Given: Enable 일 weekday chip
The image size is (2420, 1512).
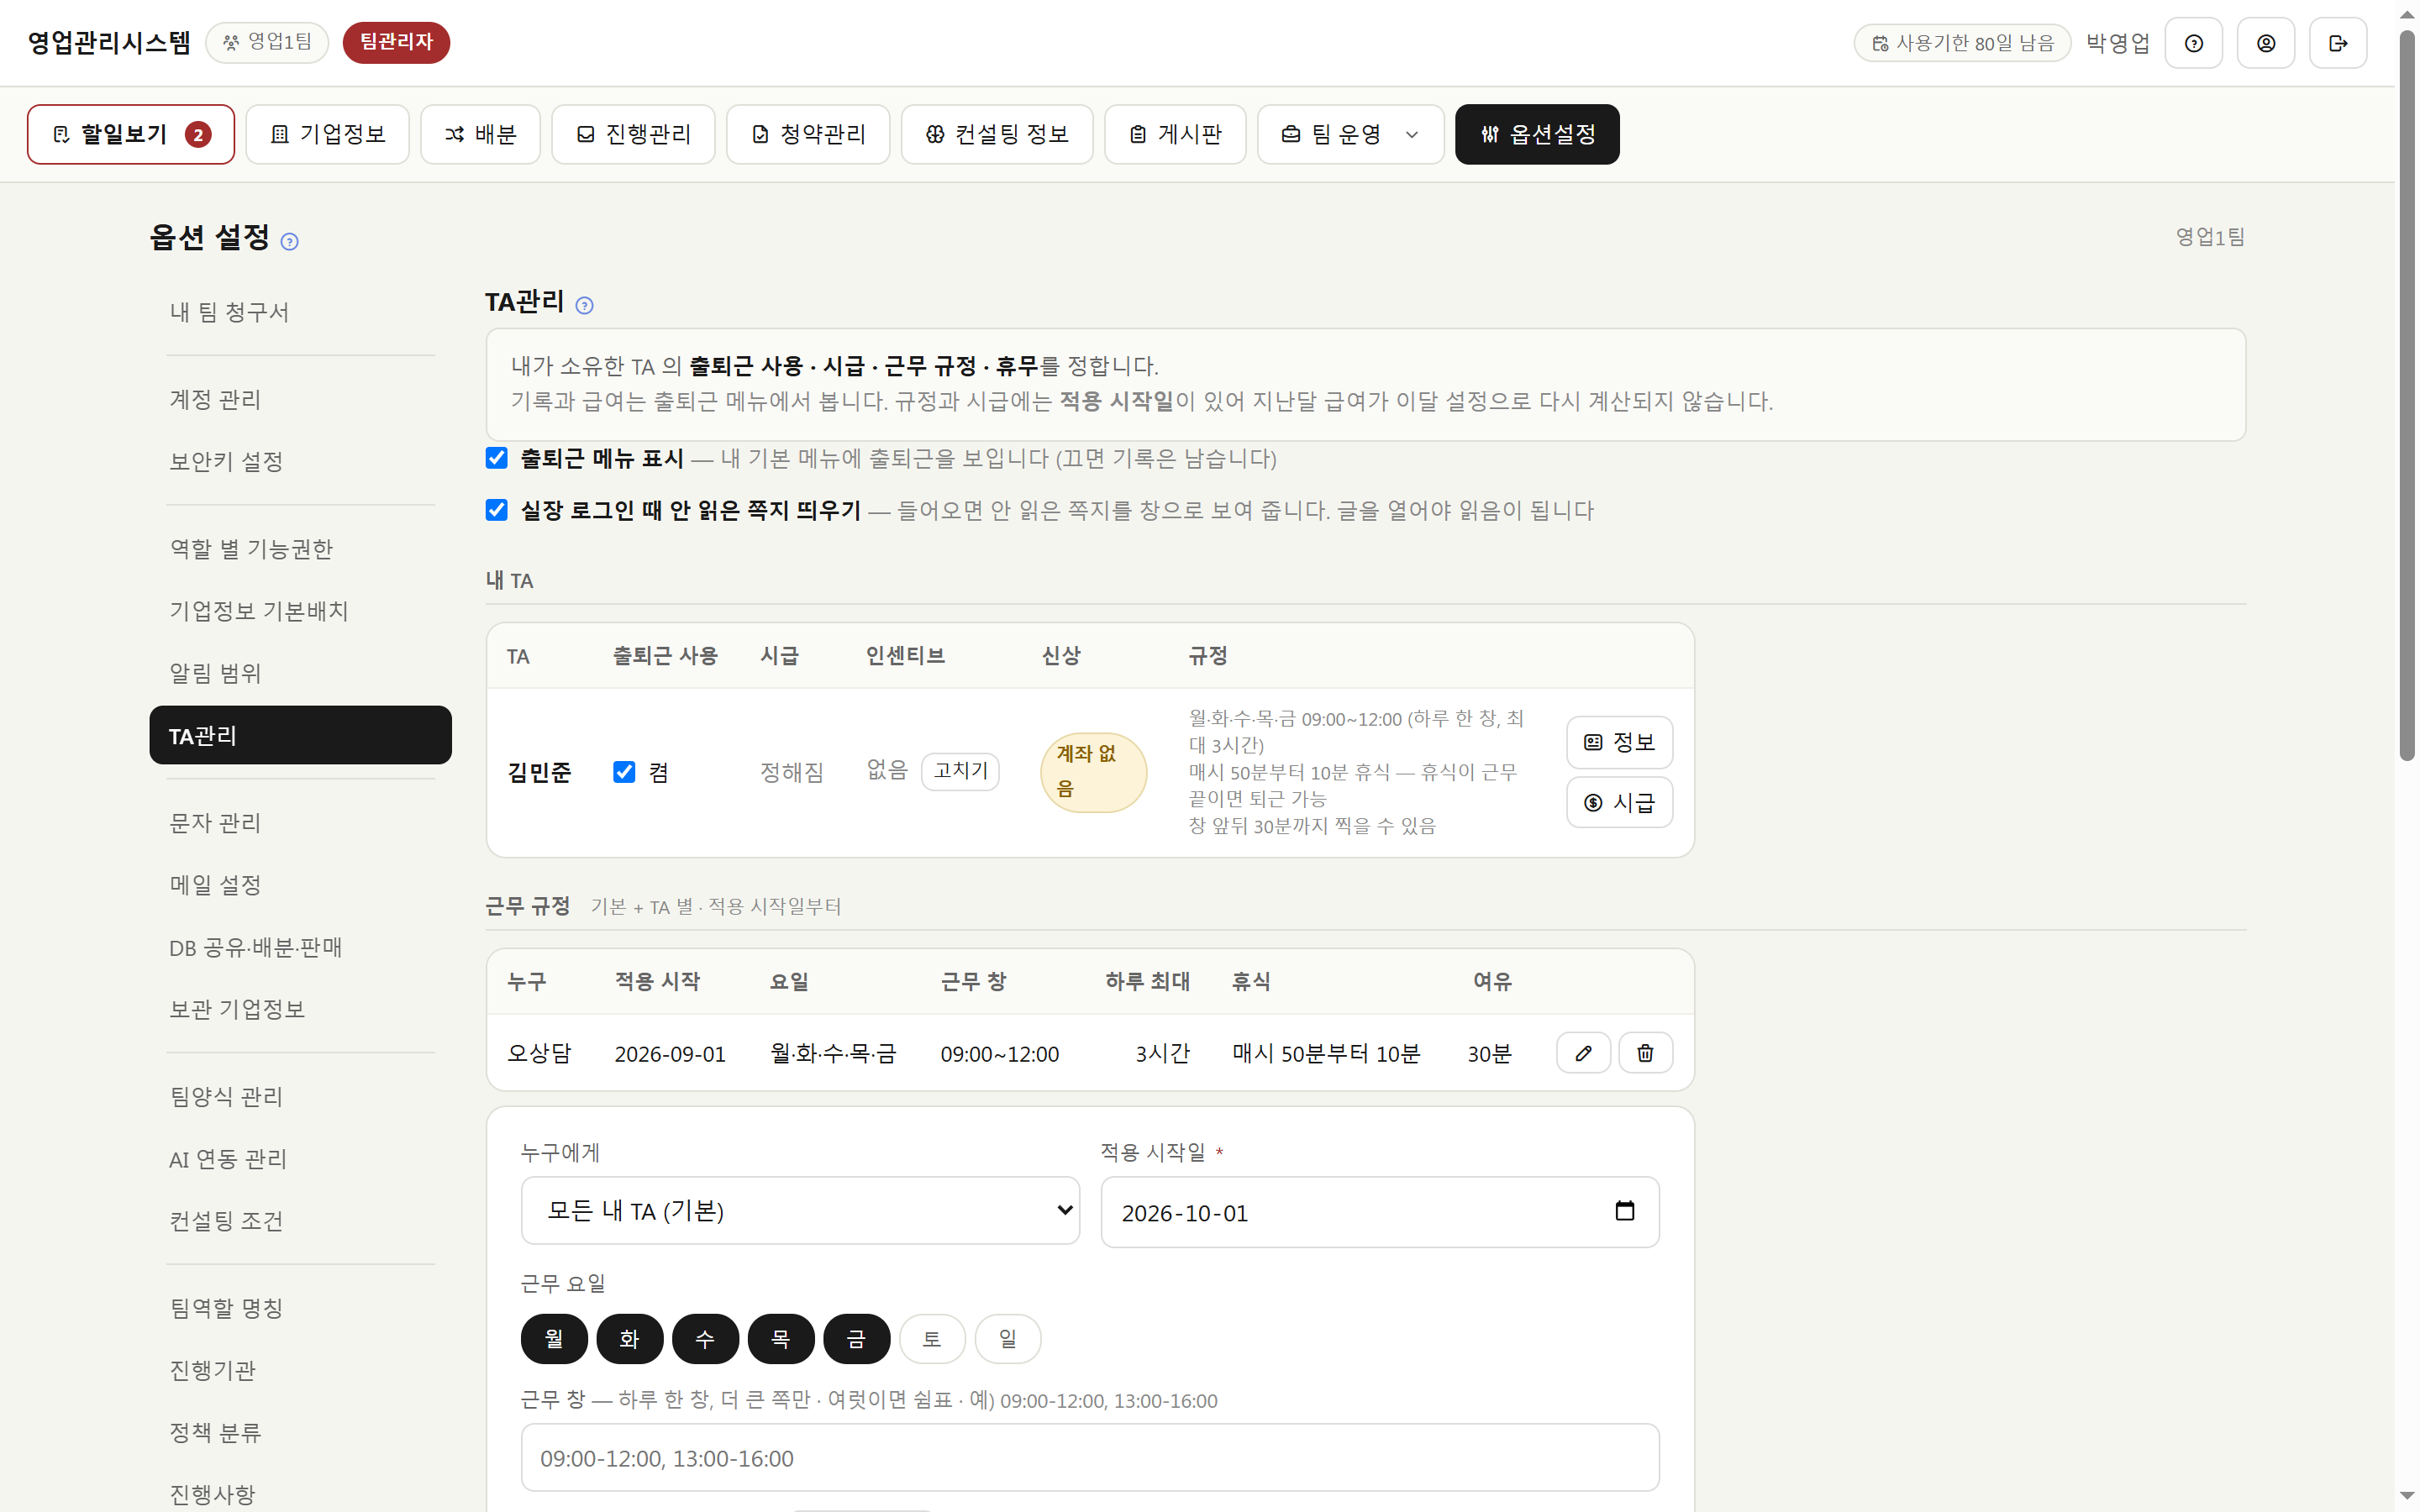Looking at the screenshot, I should (x=1008, y=1339).
